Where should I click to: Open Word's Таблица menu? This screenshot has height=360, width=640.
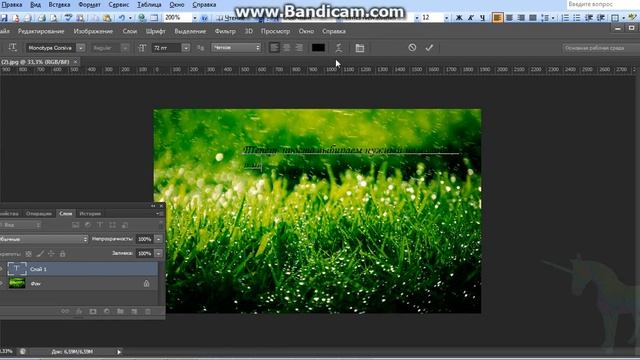pyautogui.click(x=149, y=5)
